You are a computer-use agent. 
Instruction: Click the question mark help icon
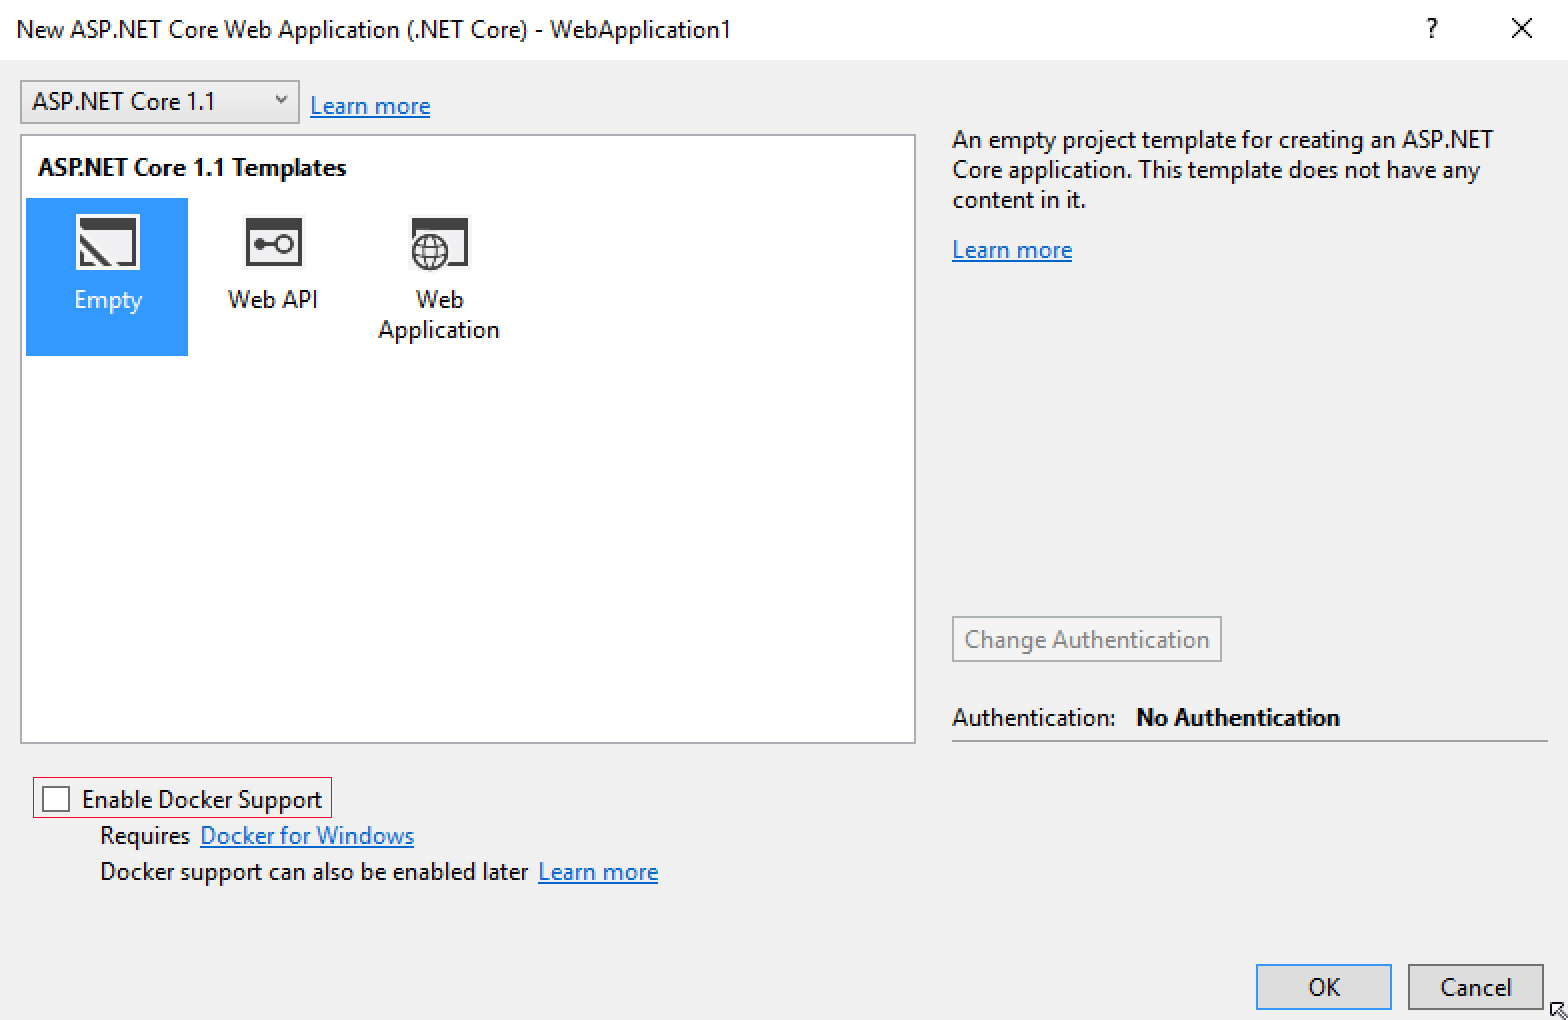pyautogui.click(x=1432, y=29)
